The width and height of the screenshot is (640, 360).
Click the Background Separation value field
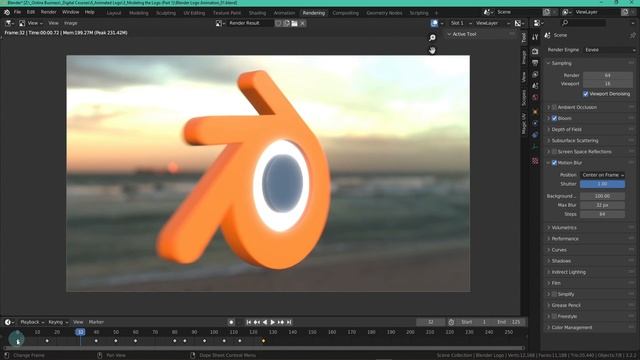602,196
